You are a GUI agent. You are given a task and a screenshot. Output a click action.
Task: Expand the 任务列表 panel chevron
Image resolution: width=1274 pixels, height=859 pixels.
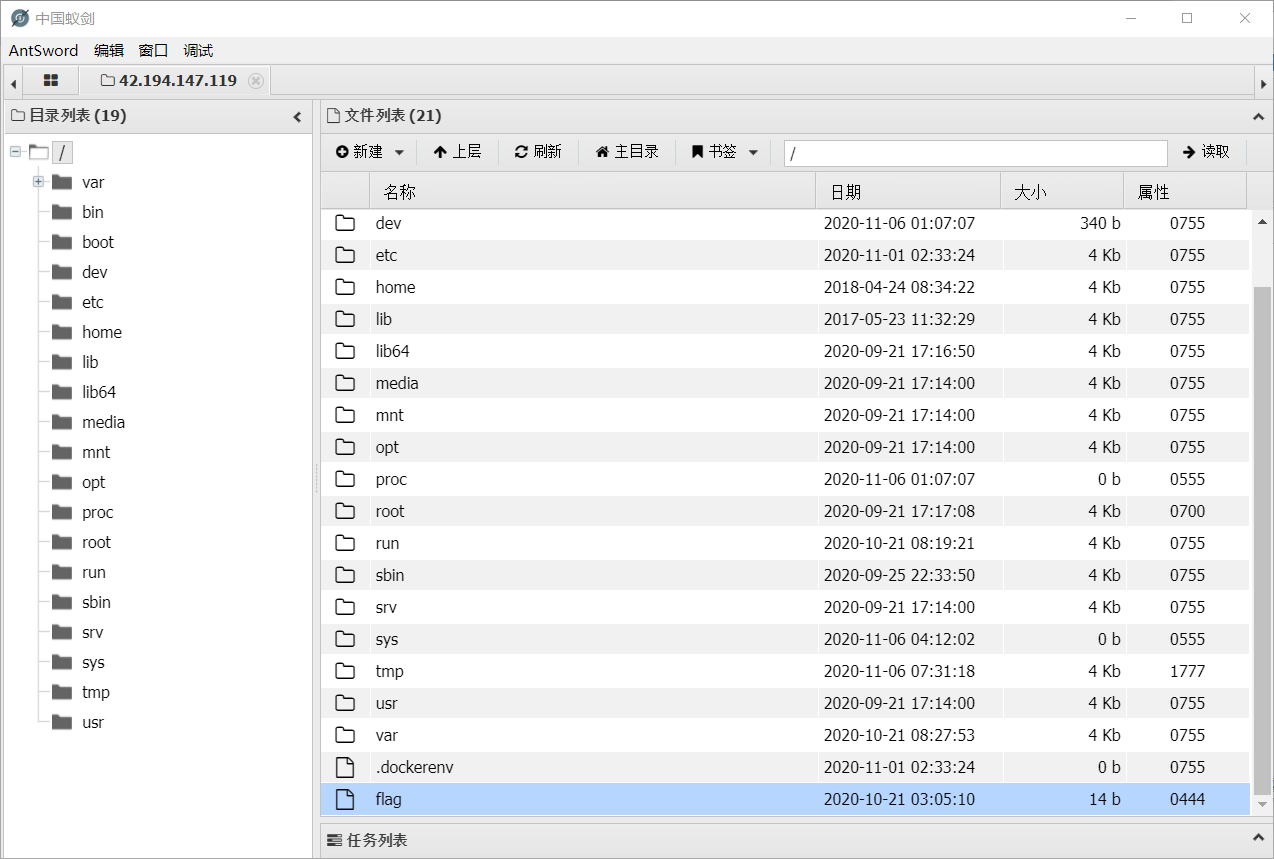pos(1258,838)
